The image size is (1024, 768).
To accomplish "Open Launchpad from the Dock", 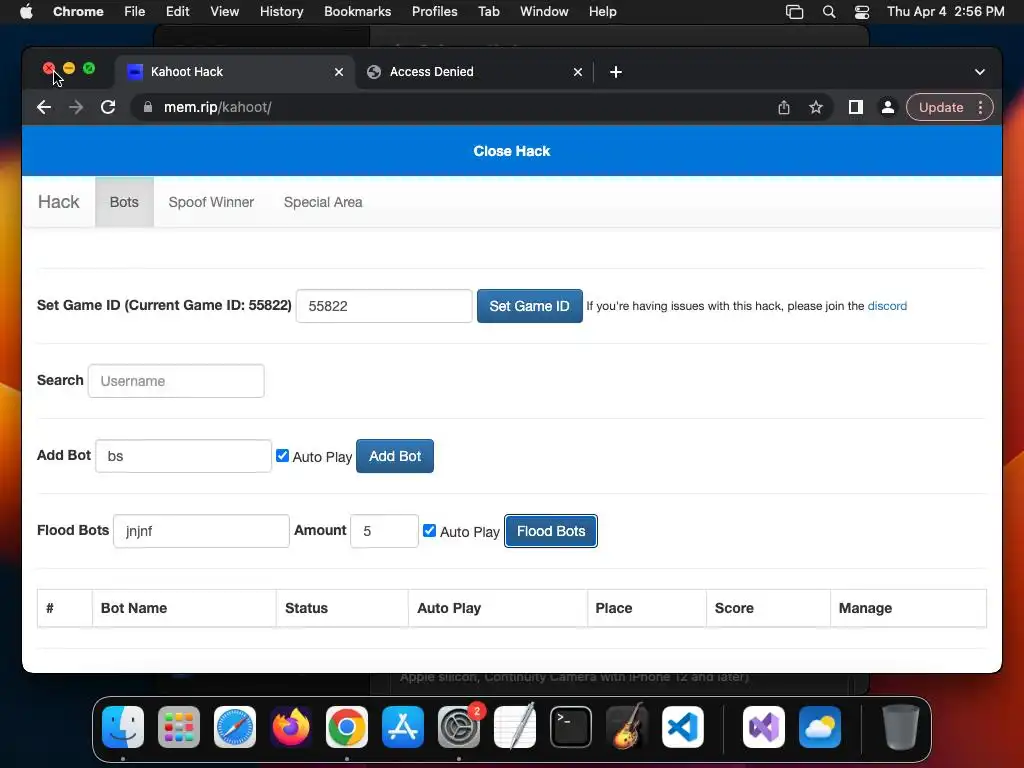I will point(179,727).
